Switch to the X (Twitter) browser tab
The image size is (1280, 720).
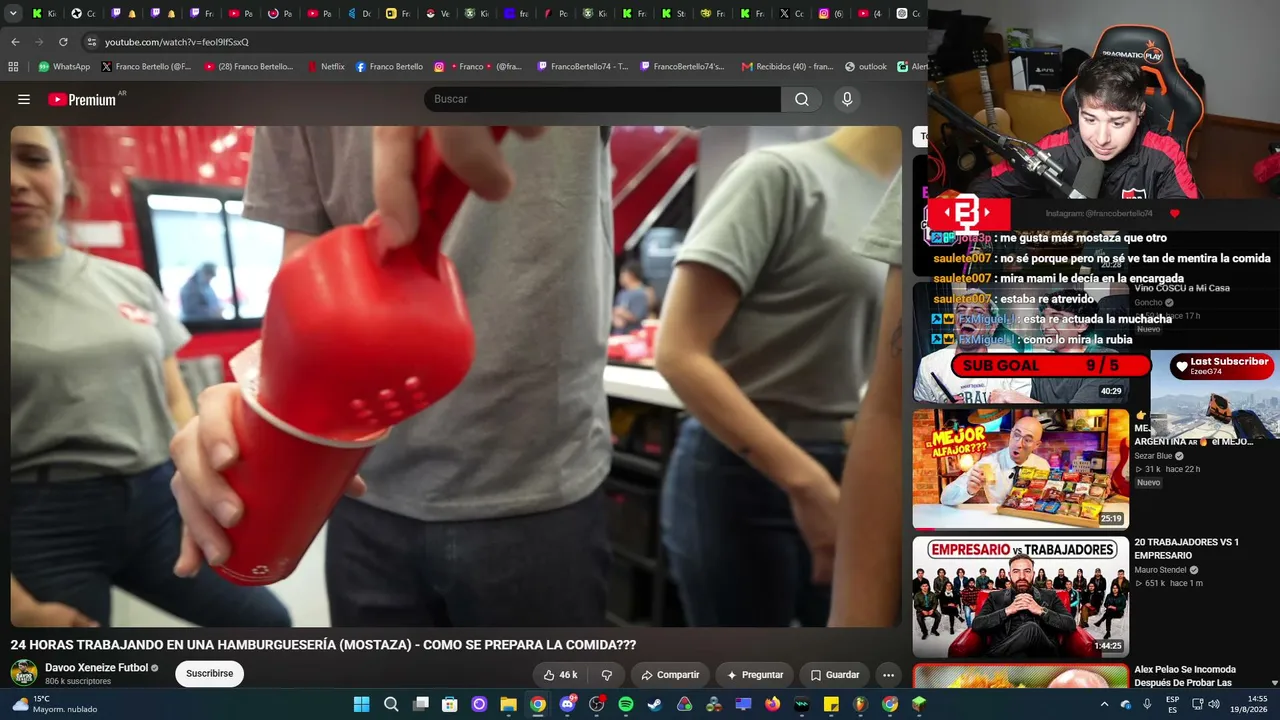[792, 14]
